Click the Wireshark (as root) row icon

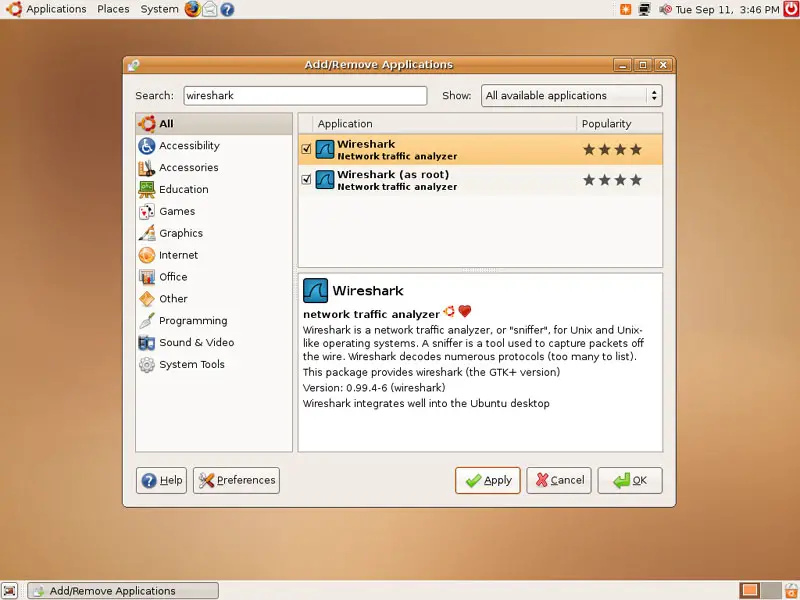click(x=324, y=180)
